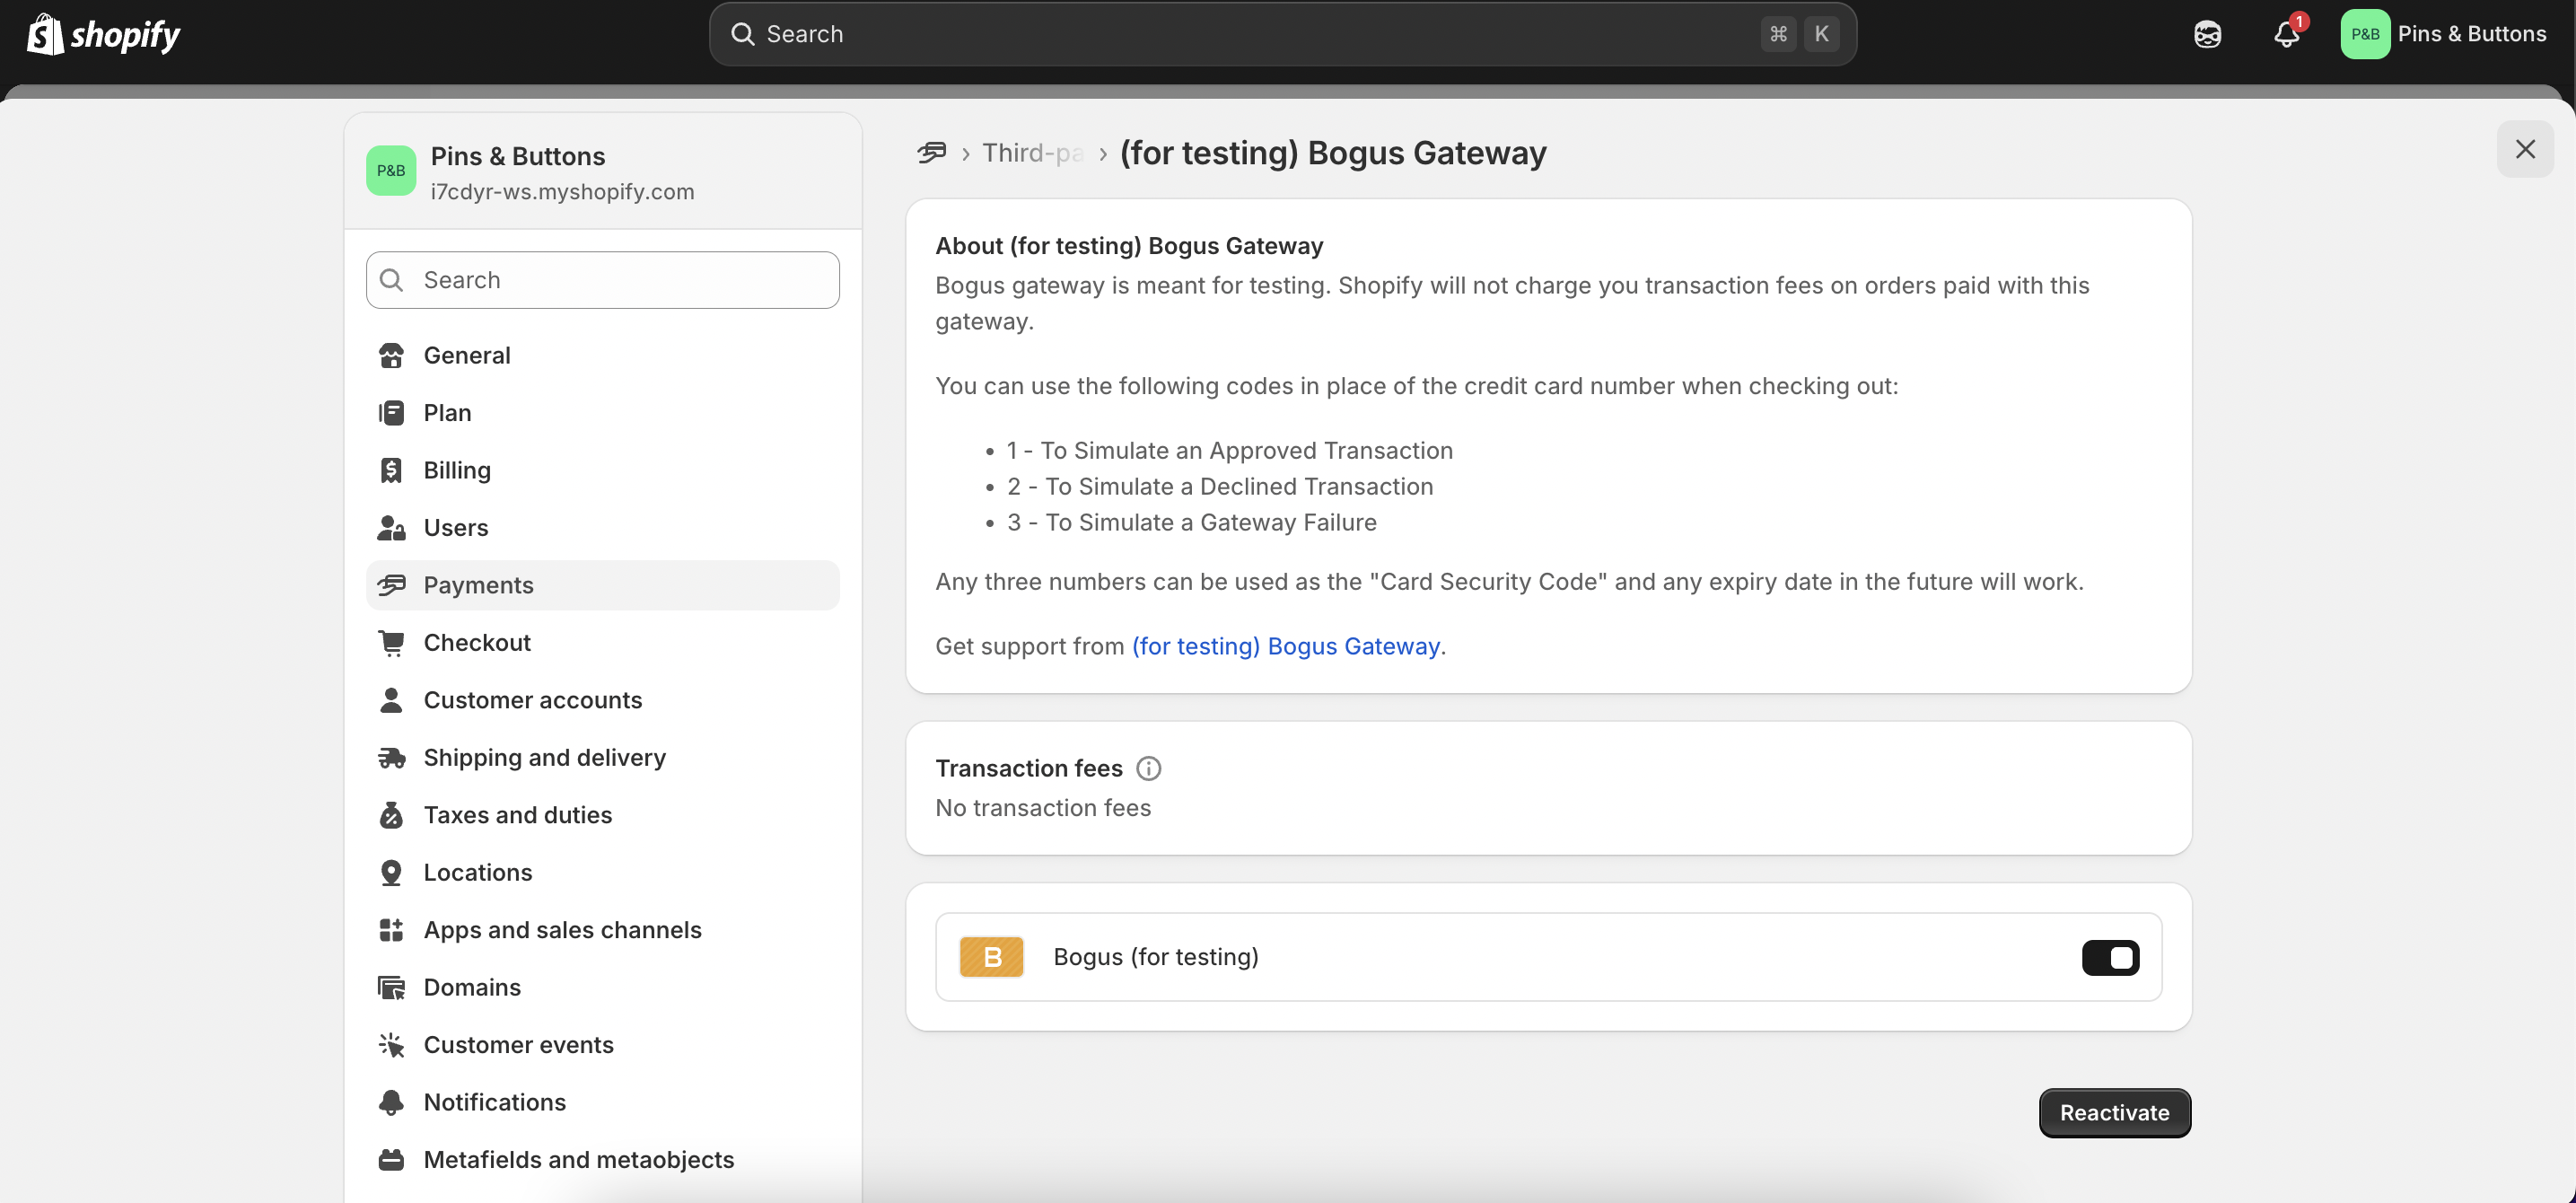Open the Pins & Buttons account menu
Viewport: 2576px width, 1203px height.
tap(2443, 34)
